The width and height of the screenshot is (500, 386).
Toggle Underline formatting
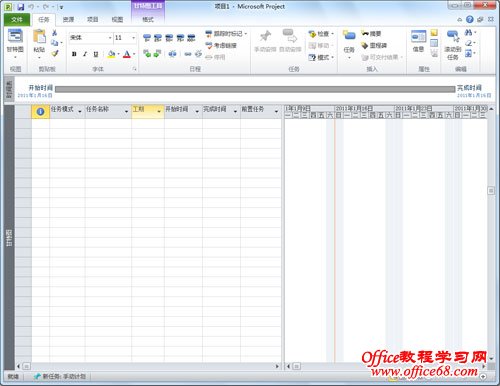(x=96, y=54)
